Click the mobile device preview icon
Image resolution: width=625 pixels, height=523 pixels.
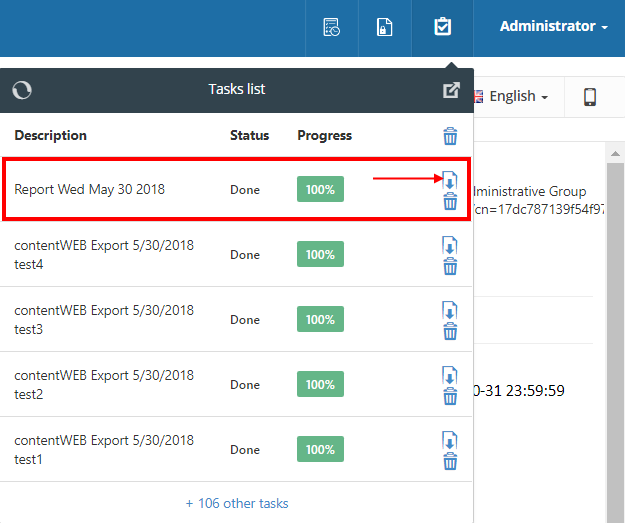(590, 97)
